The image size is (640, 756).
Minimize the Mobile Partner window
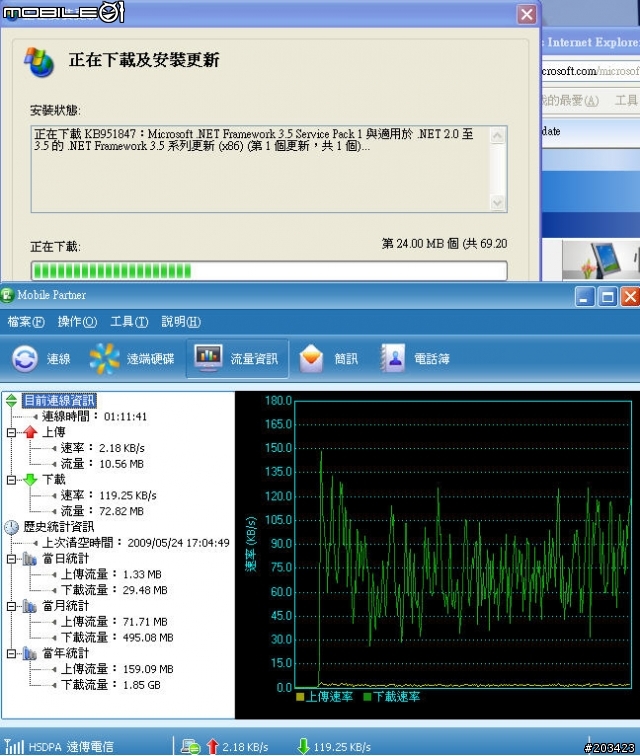pos(585,296)
